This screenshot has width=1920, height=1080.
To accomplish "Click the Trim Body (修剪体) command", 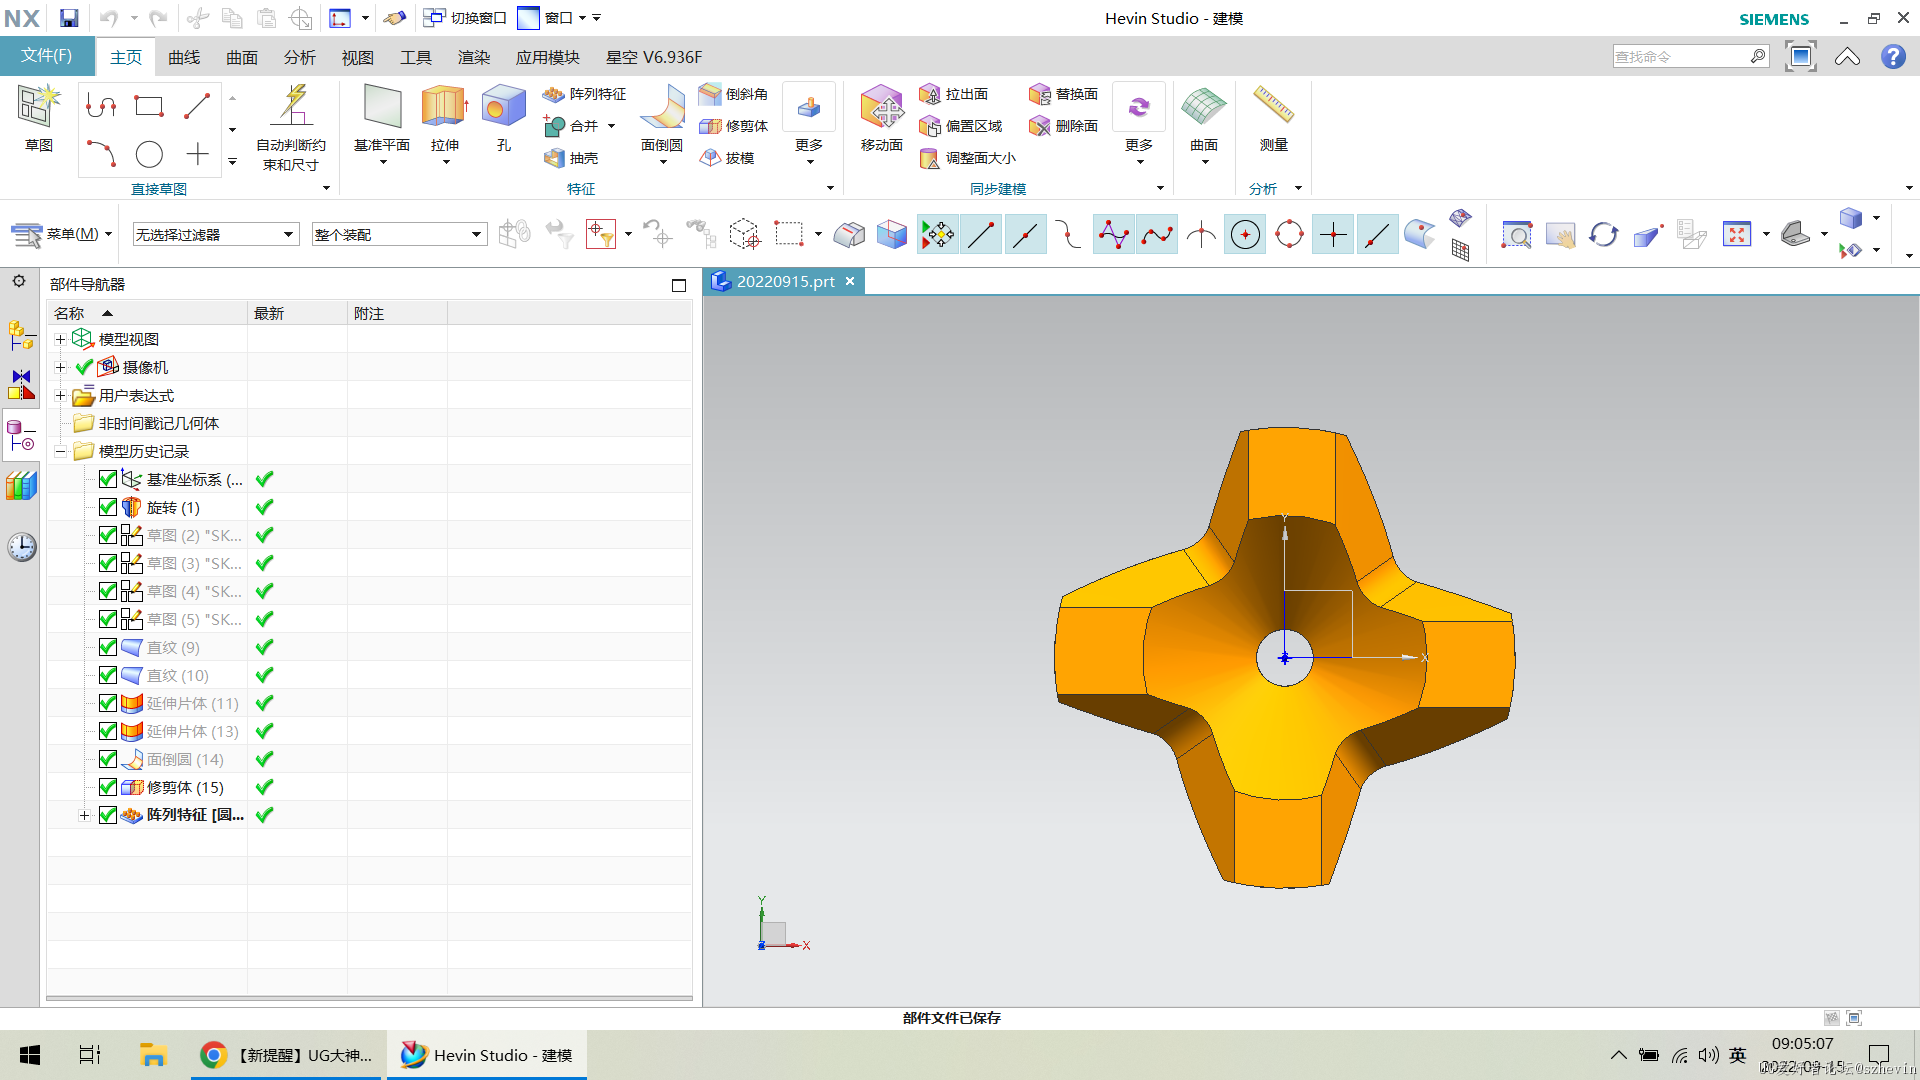I will (733, 126).
